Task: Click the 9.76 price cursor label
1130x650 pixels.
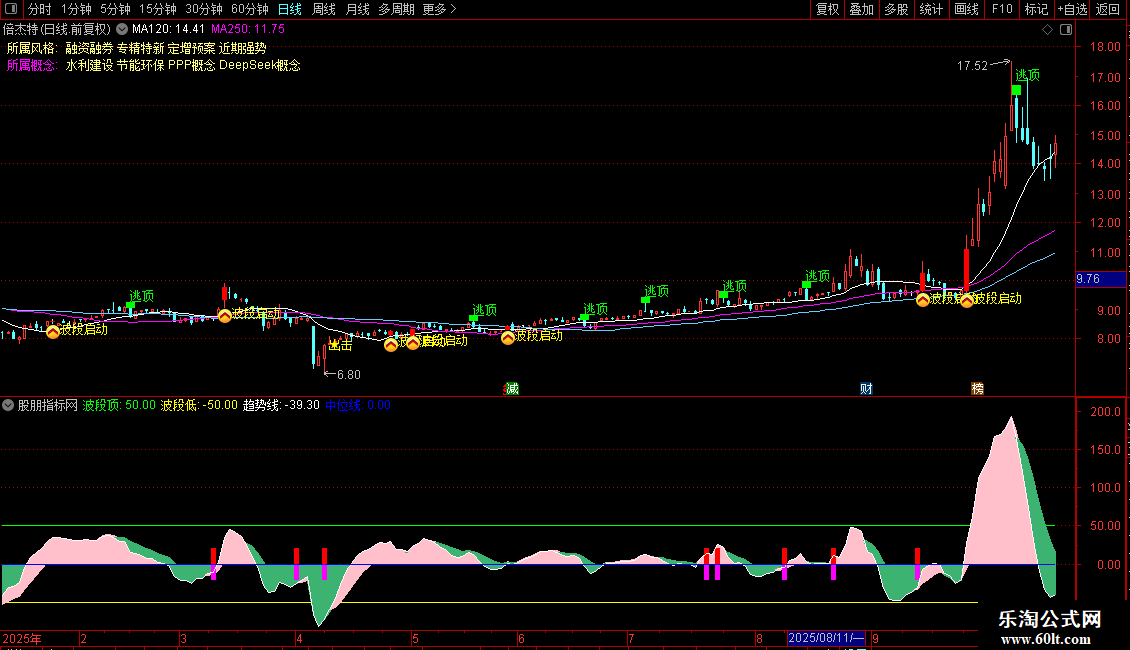Action: pos(1100,279)
